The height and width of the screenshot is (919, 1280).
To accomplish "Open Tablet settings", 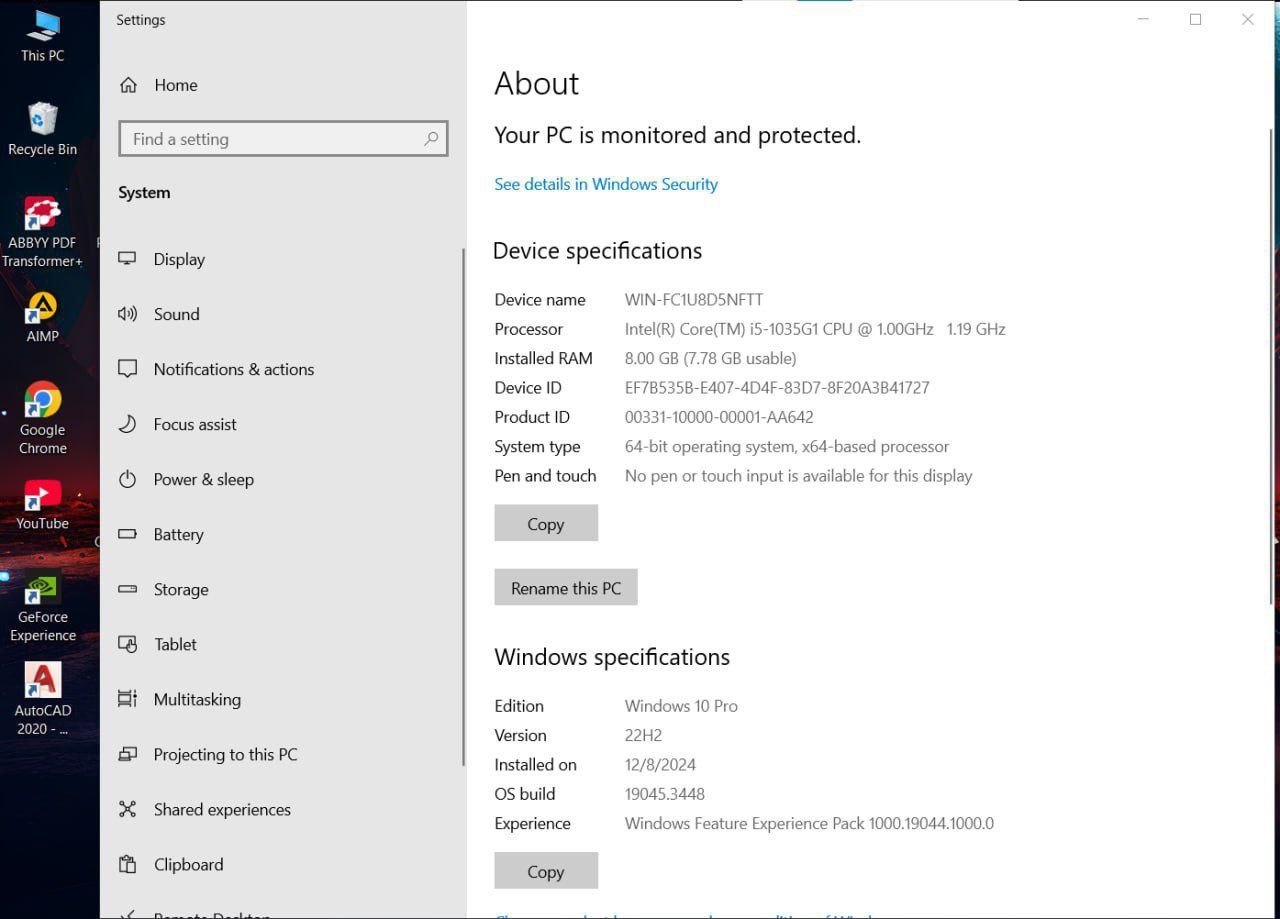I will (282, 644).
